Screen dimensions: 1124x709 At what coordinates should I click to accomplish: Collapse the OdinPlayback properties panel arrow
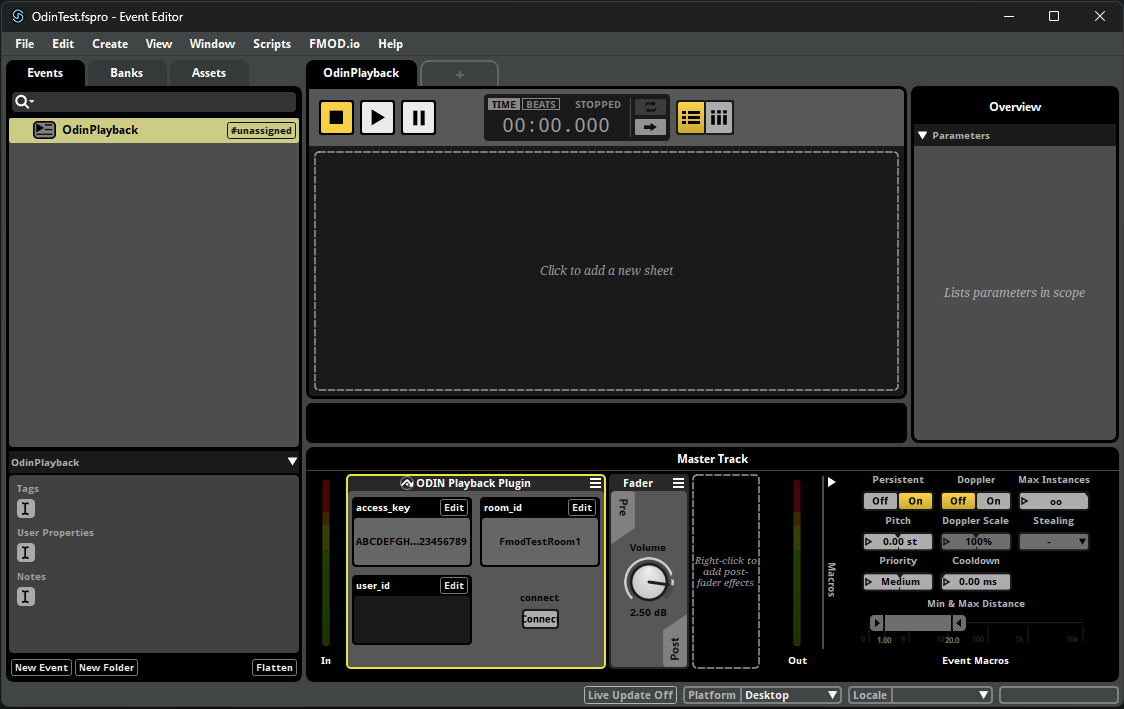point(292,462)
